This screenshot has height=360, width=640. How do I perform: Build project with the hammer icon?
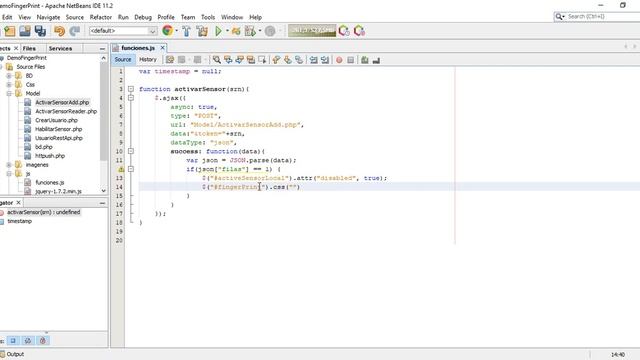pos(187,31)
